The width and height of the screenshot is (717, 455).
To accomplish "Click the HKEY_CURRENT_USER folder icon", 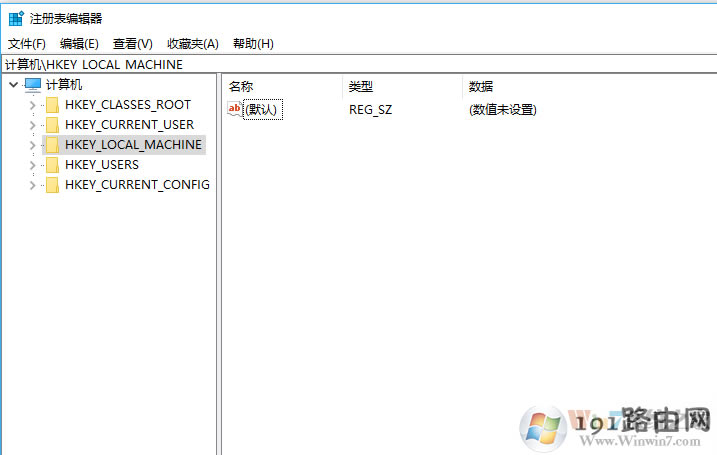I will (52, 125).
